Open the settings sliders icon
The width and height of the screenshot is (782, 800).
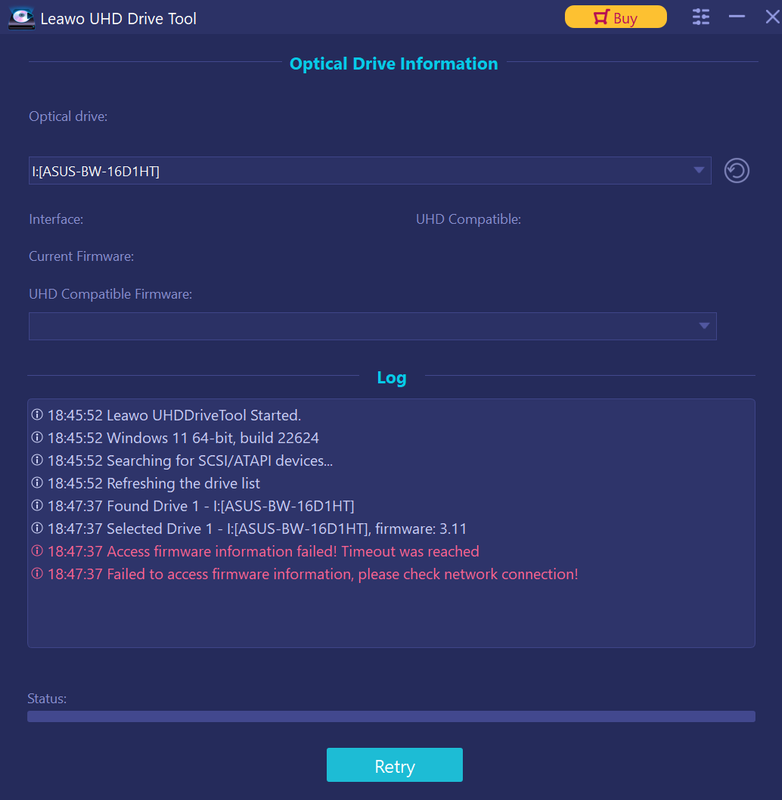[701, 17]
